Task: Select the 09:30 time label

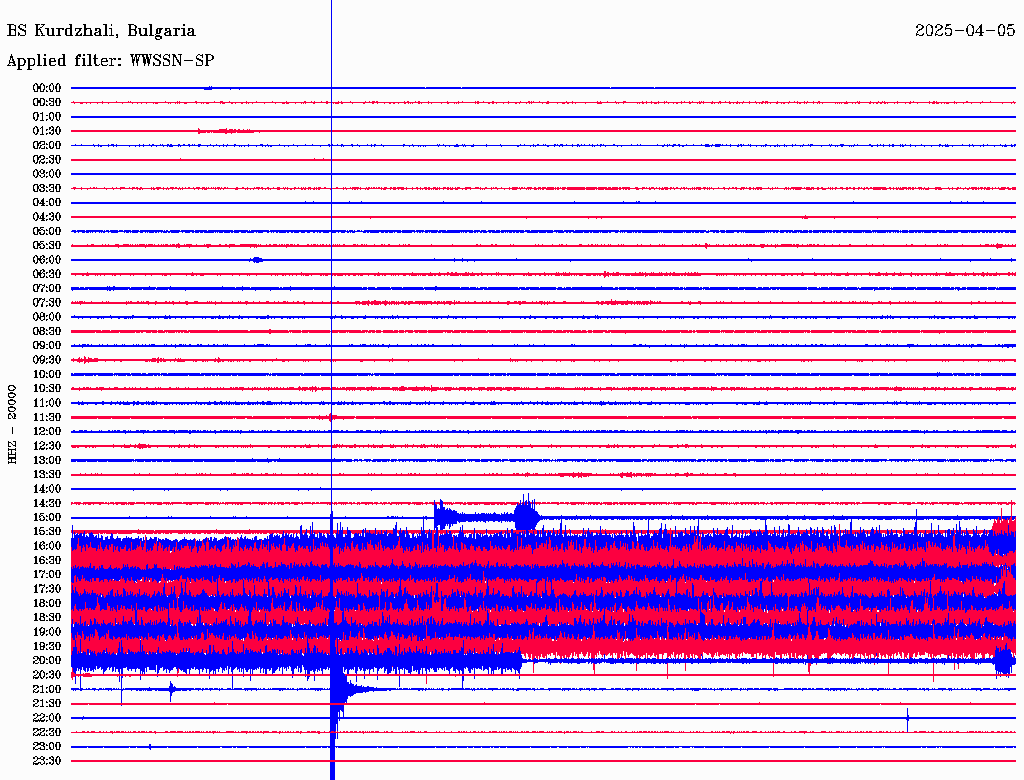Action: point(47,361)
